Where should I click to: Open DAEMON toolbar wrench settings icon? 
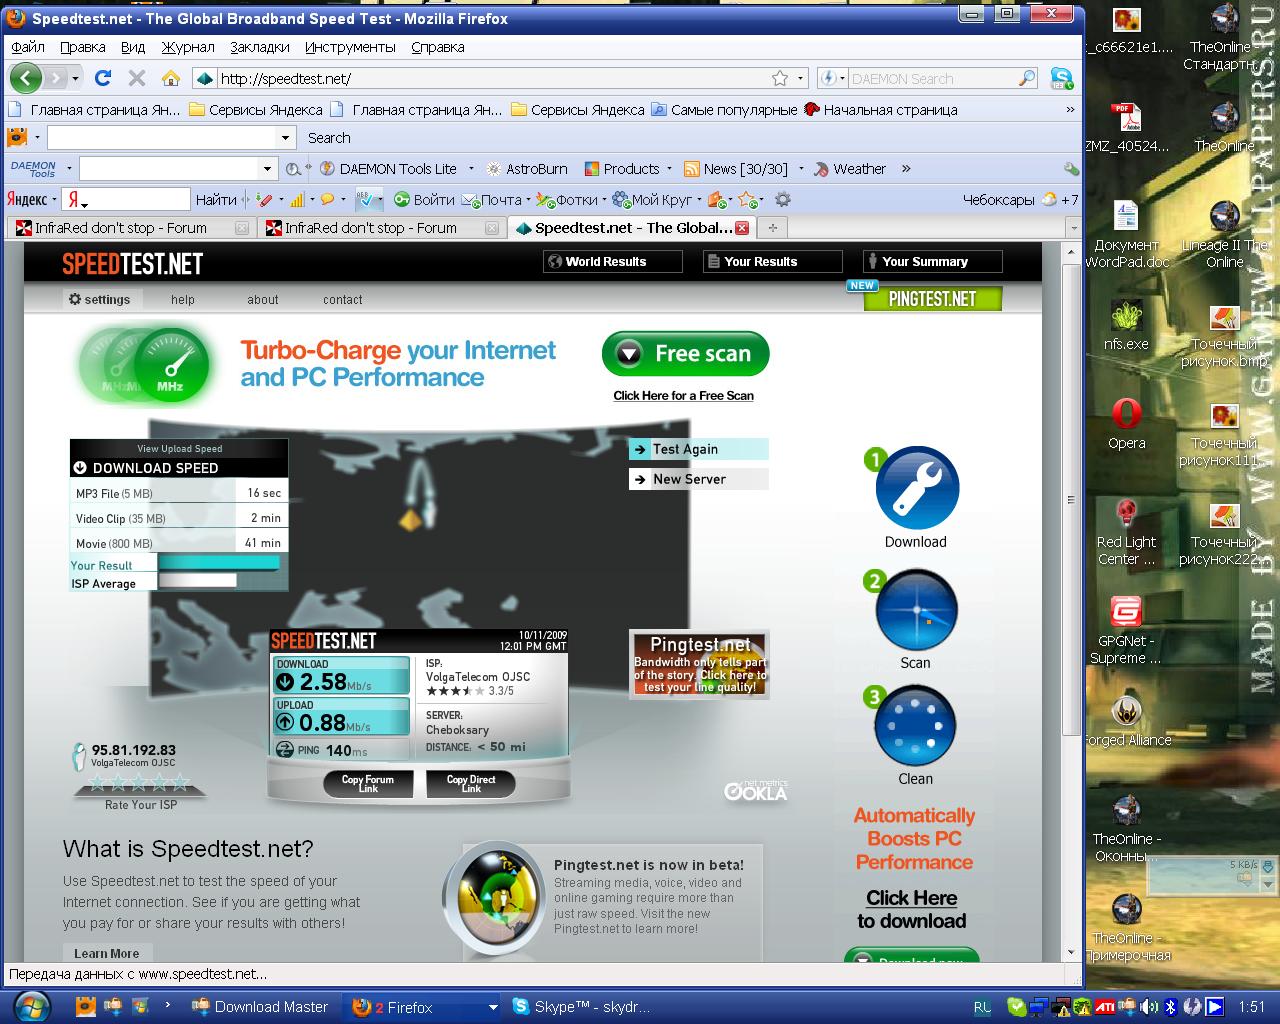[1071, 169]
